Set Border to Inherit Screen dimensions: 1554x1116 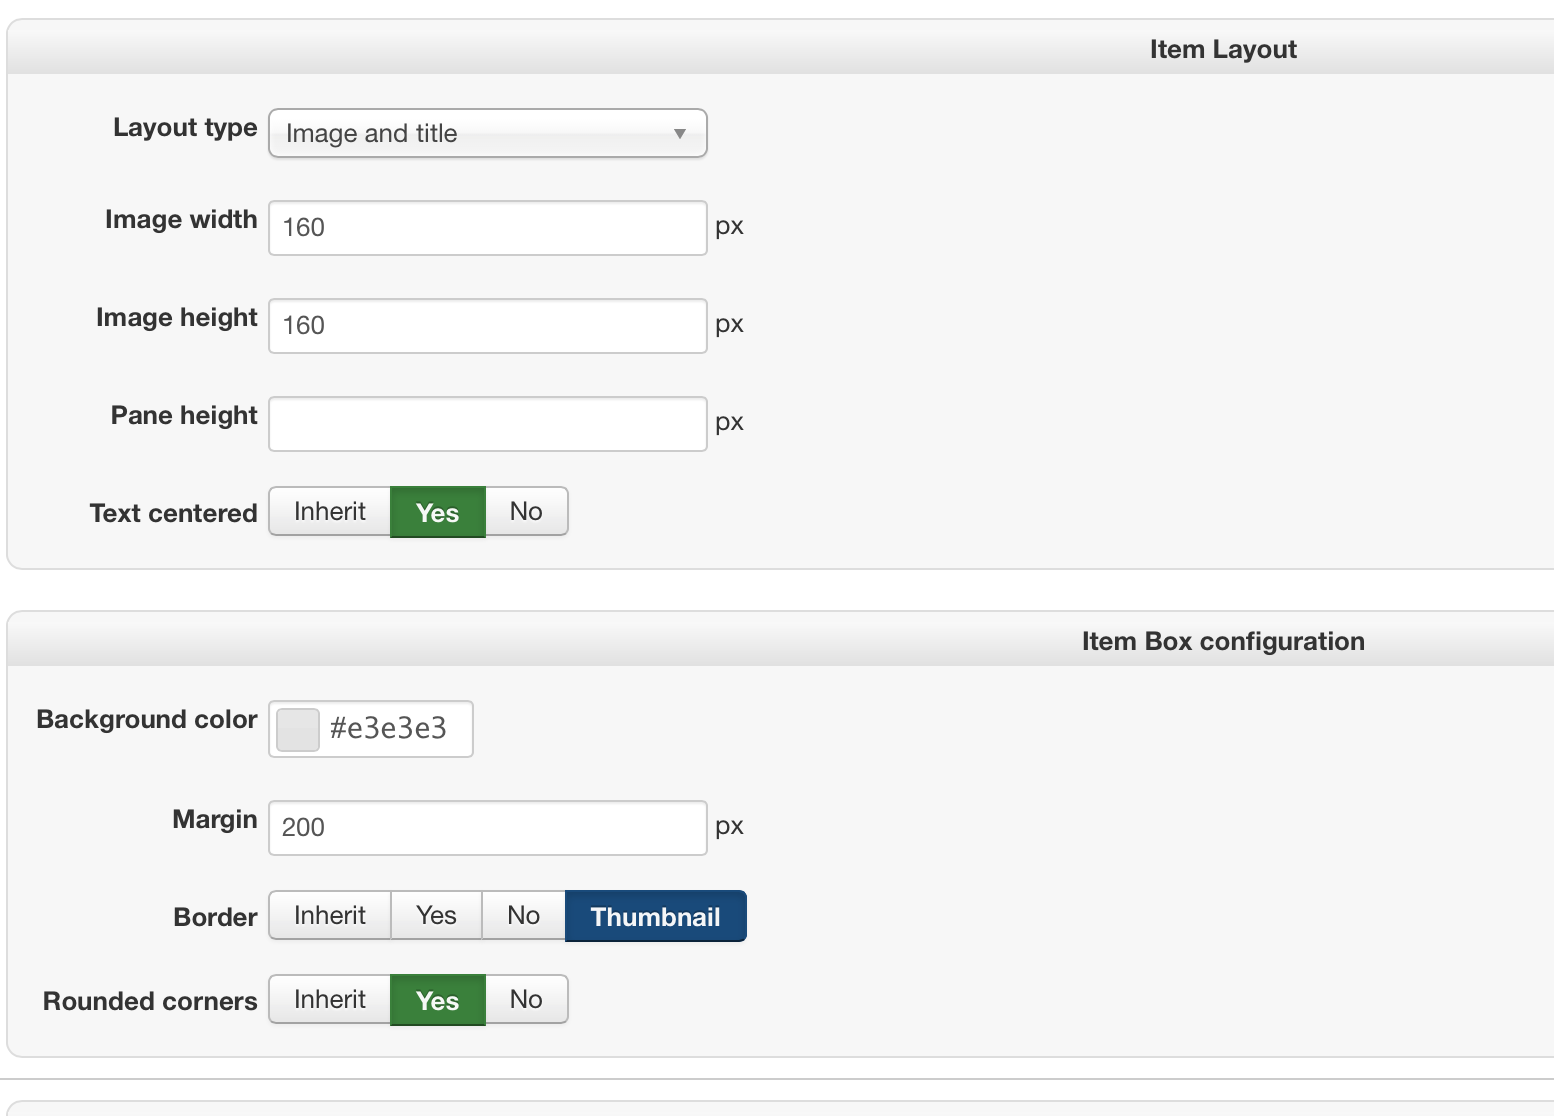point(329,916)
